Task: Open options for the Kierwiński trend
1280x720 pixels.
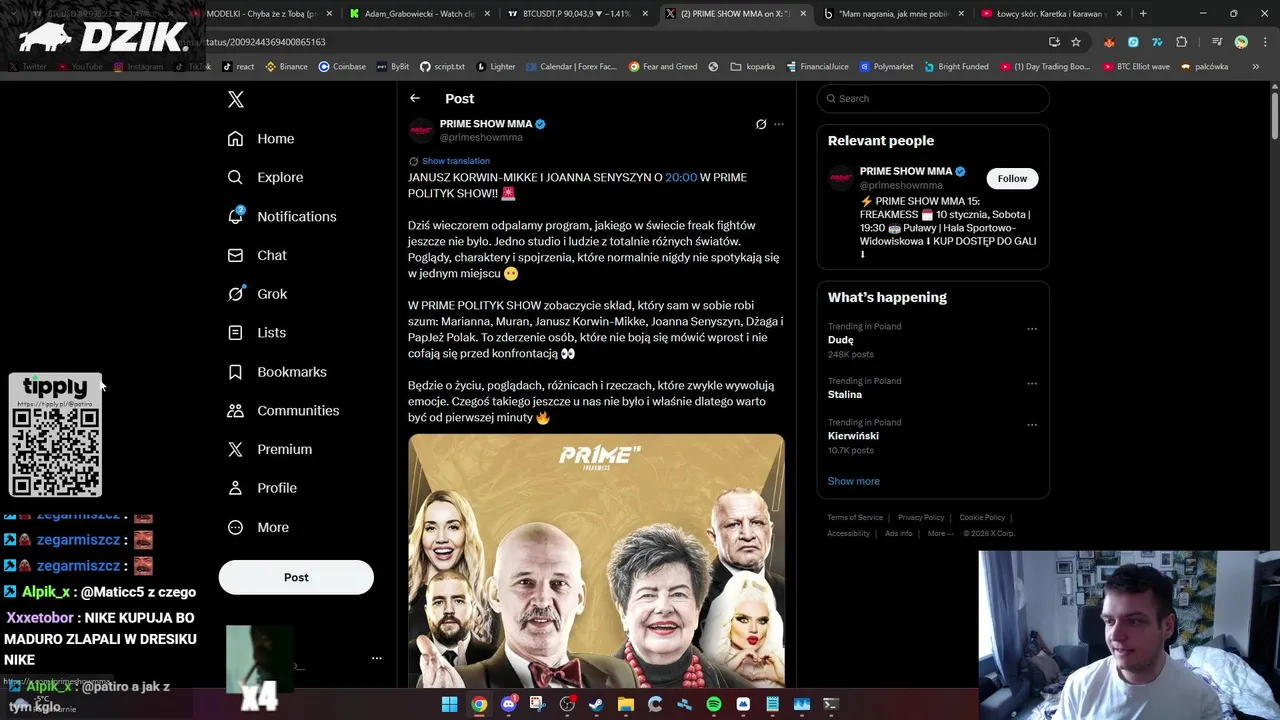Action: pyautogui.click(x=1032, y=425)
